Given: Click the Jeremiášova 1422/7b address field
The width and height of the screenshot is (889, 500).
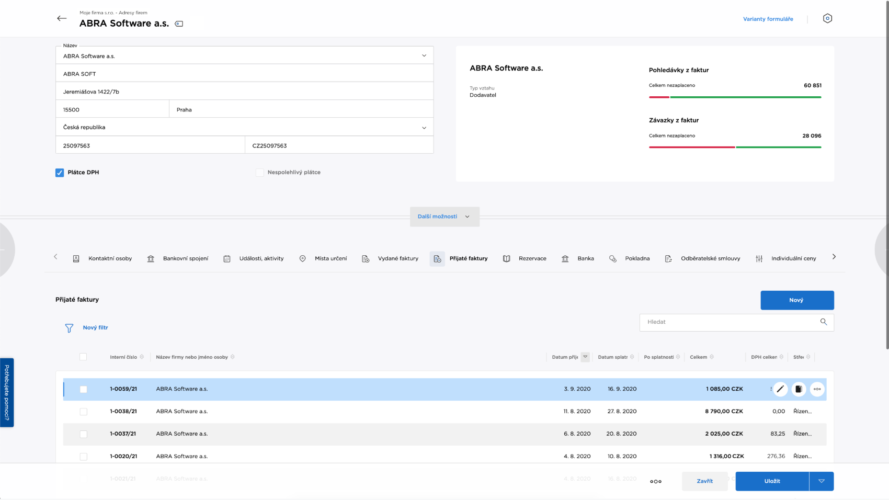Looking at the screenshot, I should coord(244,92).
